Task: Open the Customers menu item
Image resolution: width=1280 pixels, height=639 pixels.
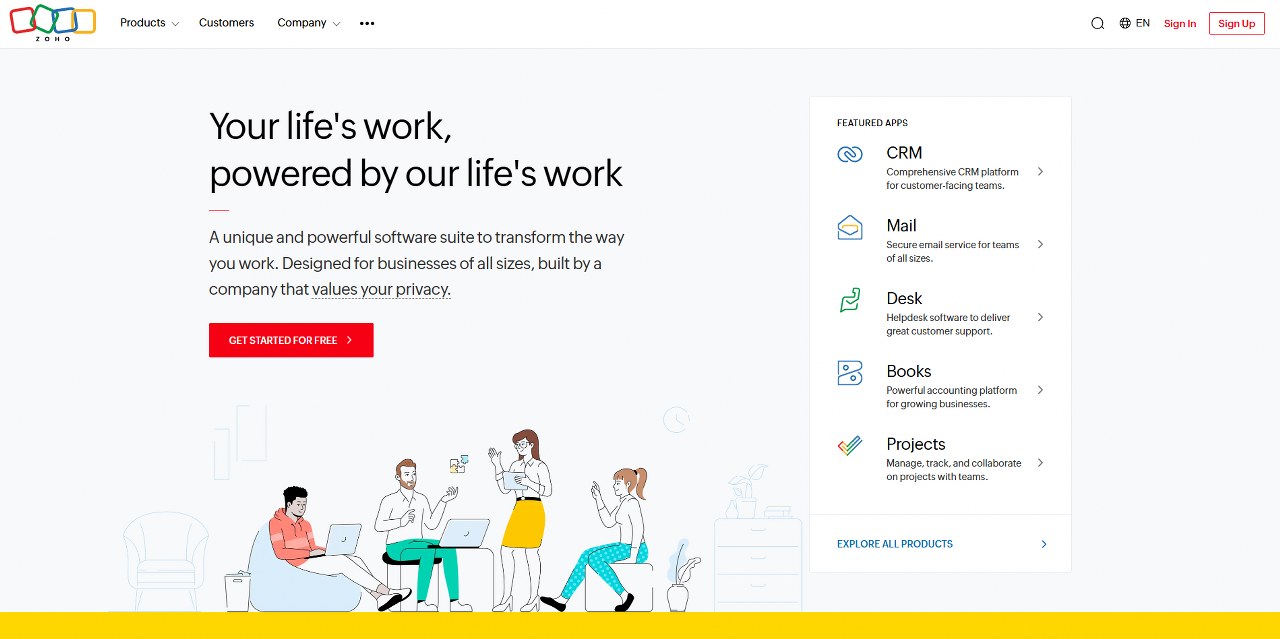Action: coord(227,23)
